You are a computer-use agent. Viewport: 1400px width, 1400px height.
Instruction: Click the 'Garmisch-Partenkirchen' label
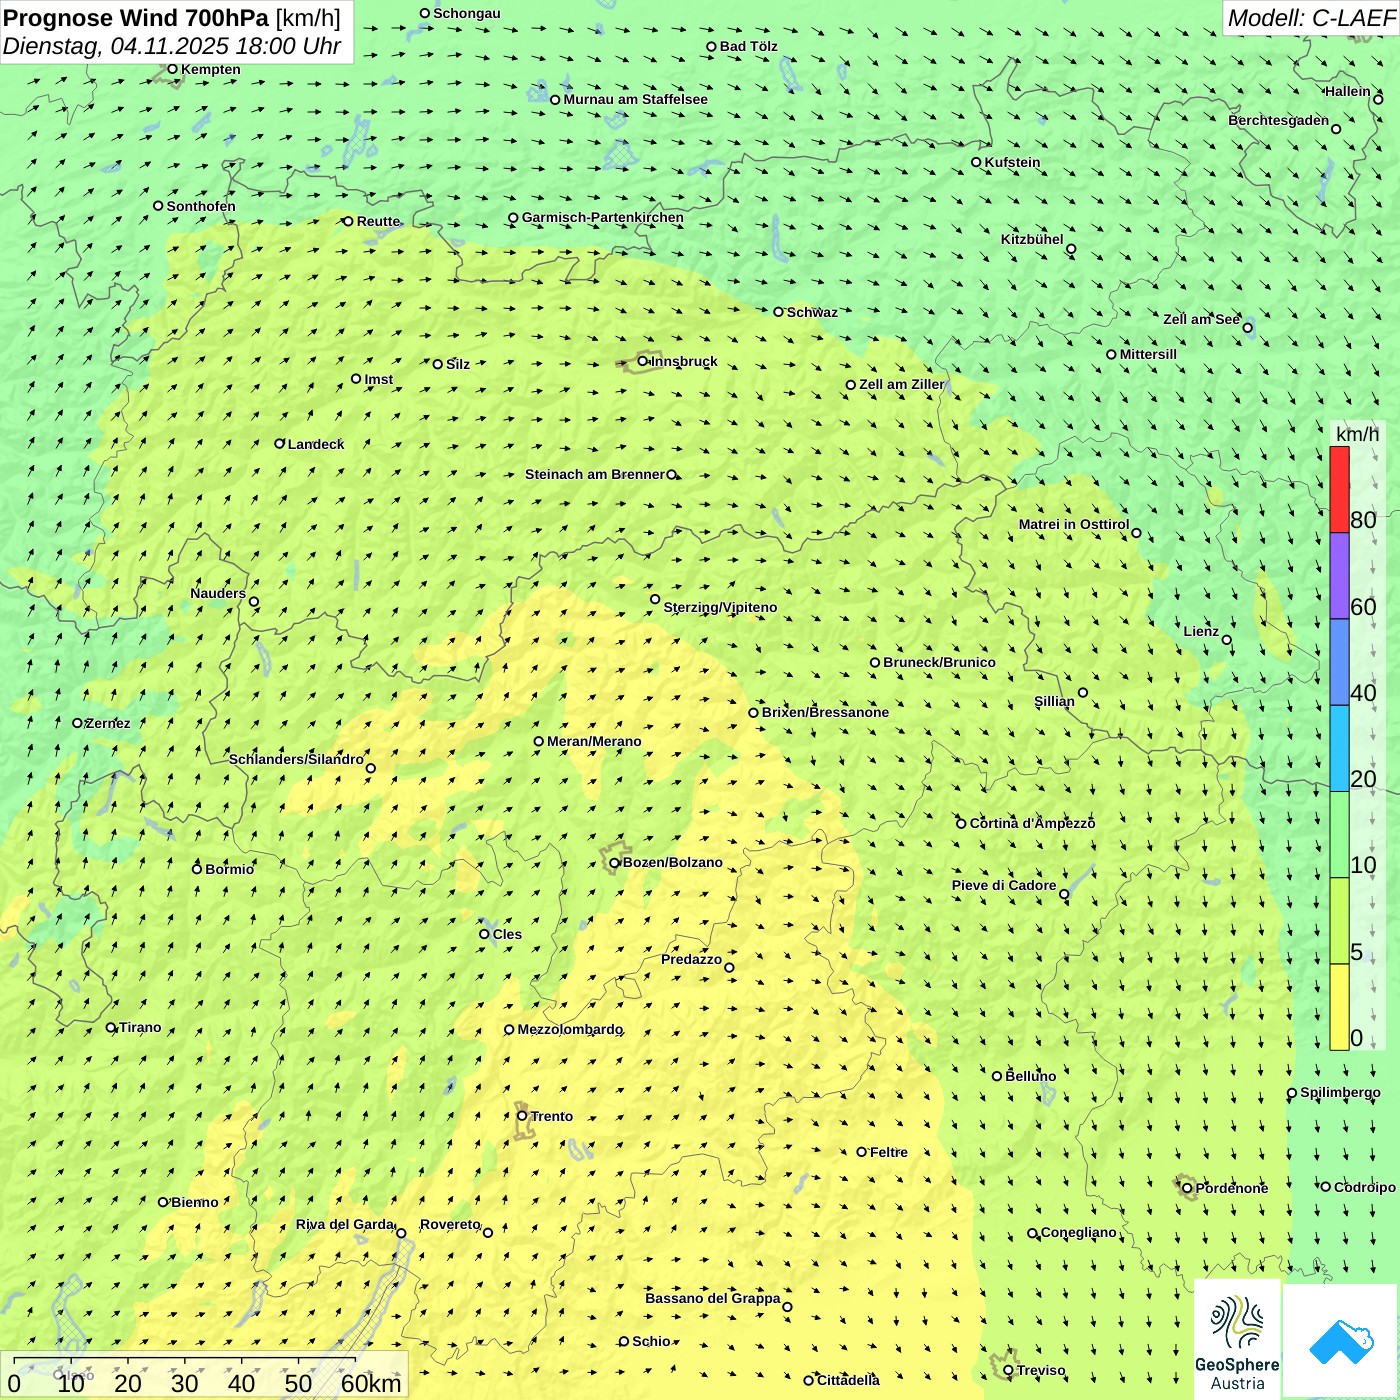click(603, 217)
